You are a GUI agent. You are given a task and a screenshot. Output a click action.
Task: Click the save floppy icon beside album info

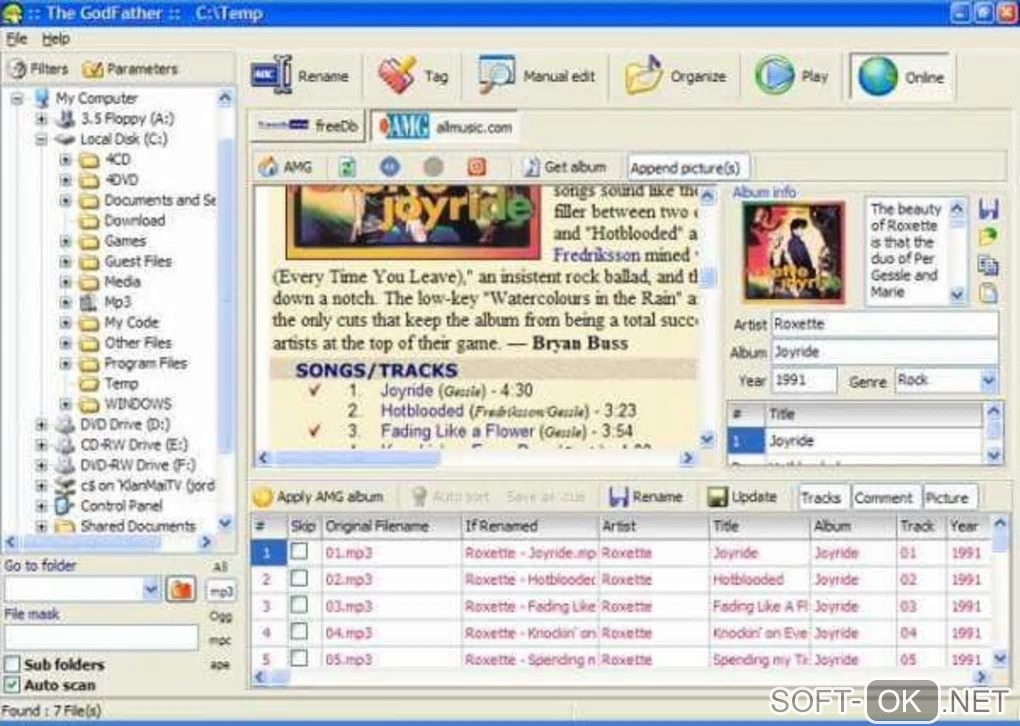988,209
